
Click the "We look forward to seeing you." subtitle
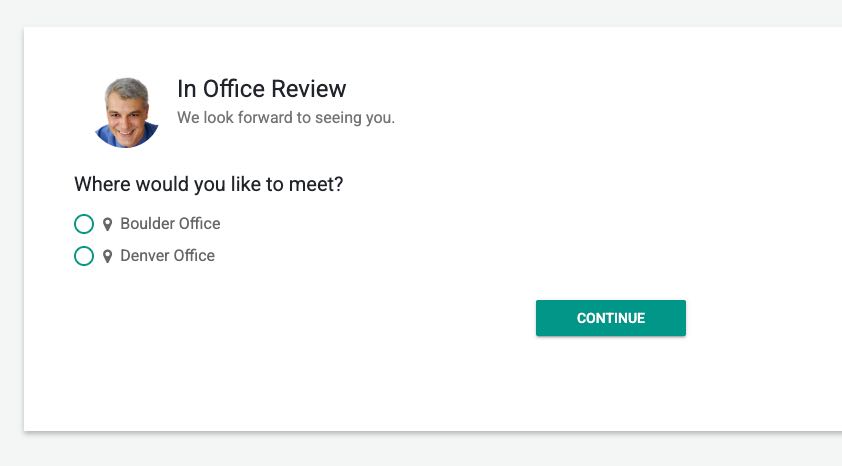[x=286, y=118]
